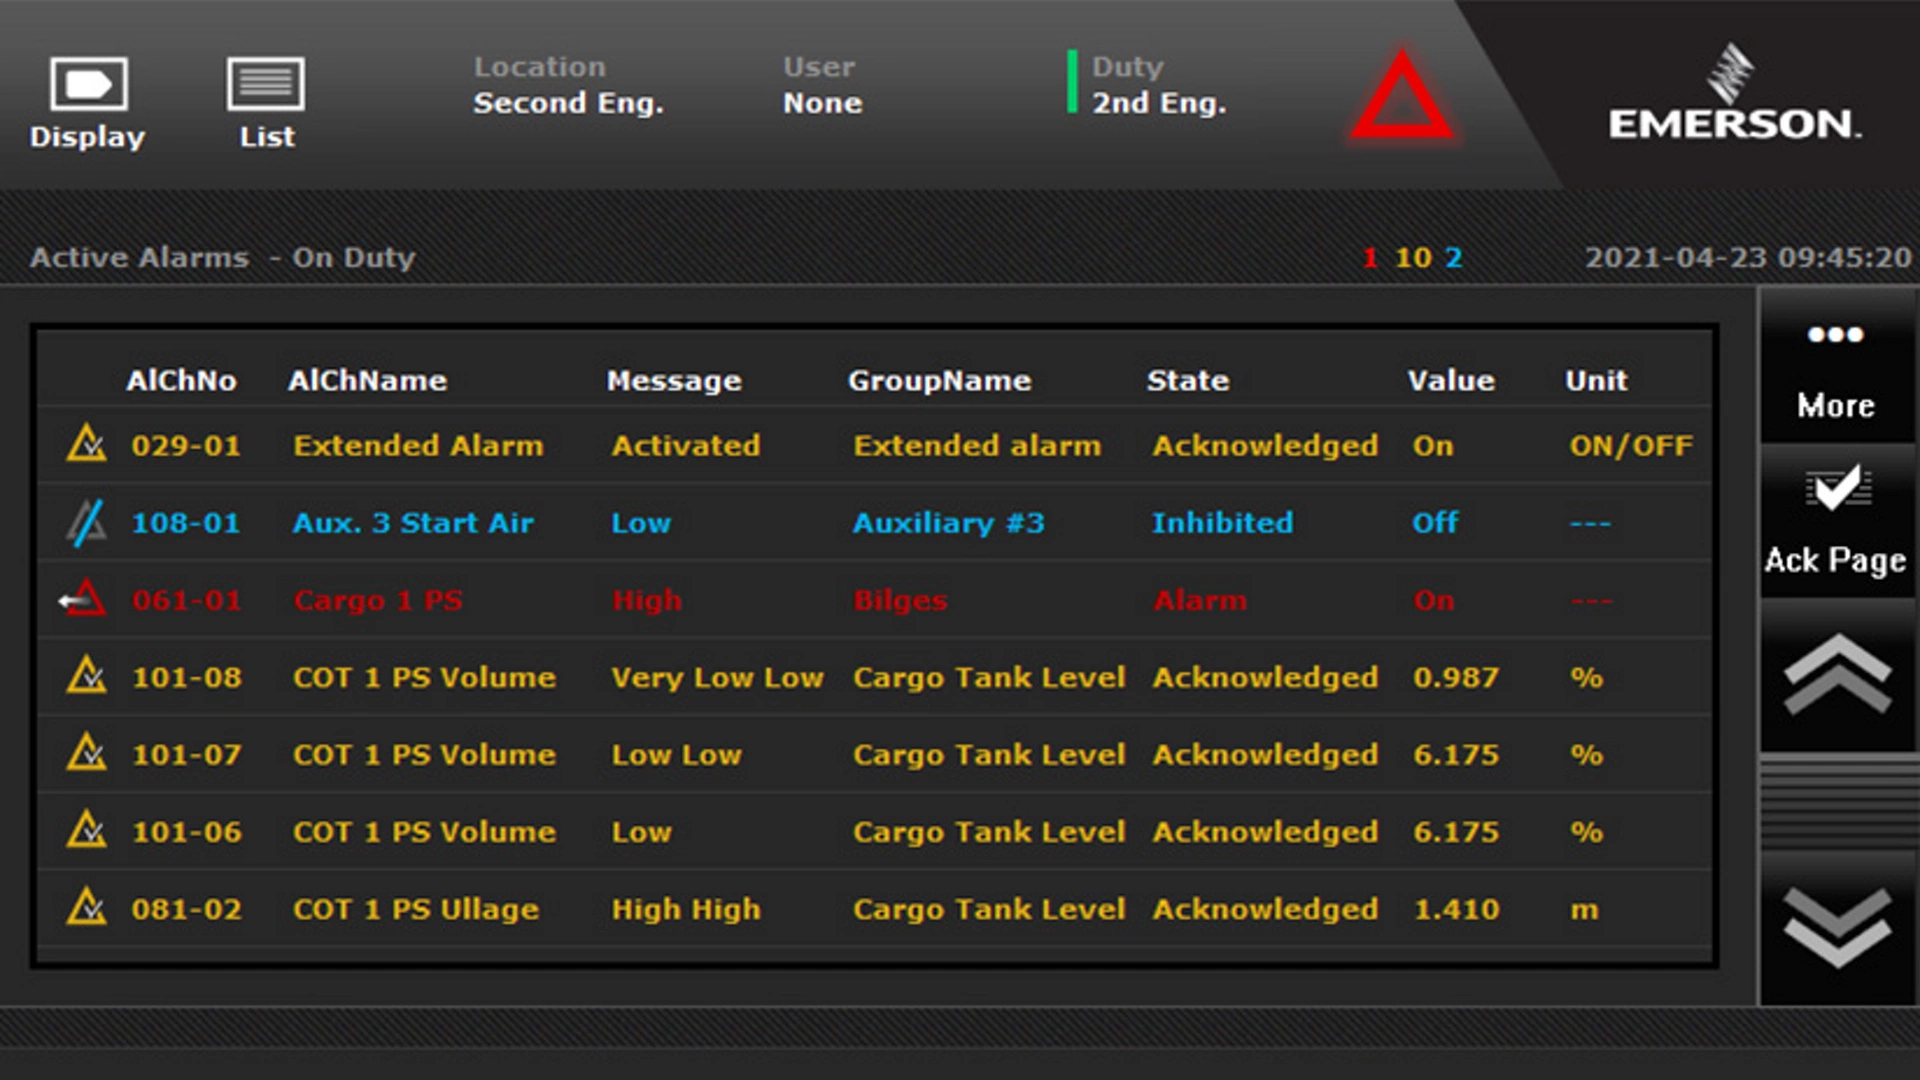The image size is (1920, 1080).
Task: Click the red alarm triangle indicator
Action: click(1400, 100)
